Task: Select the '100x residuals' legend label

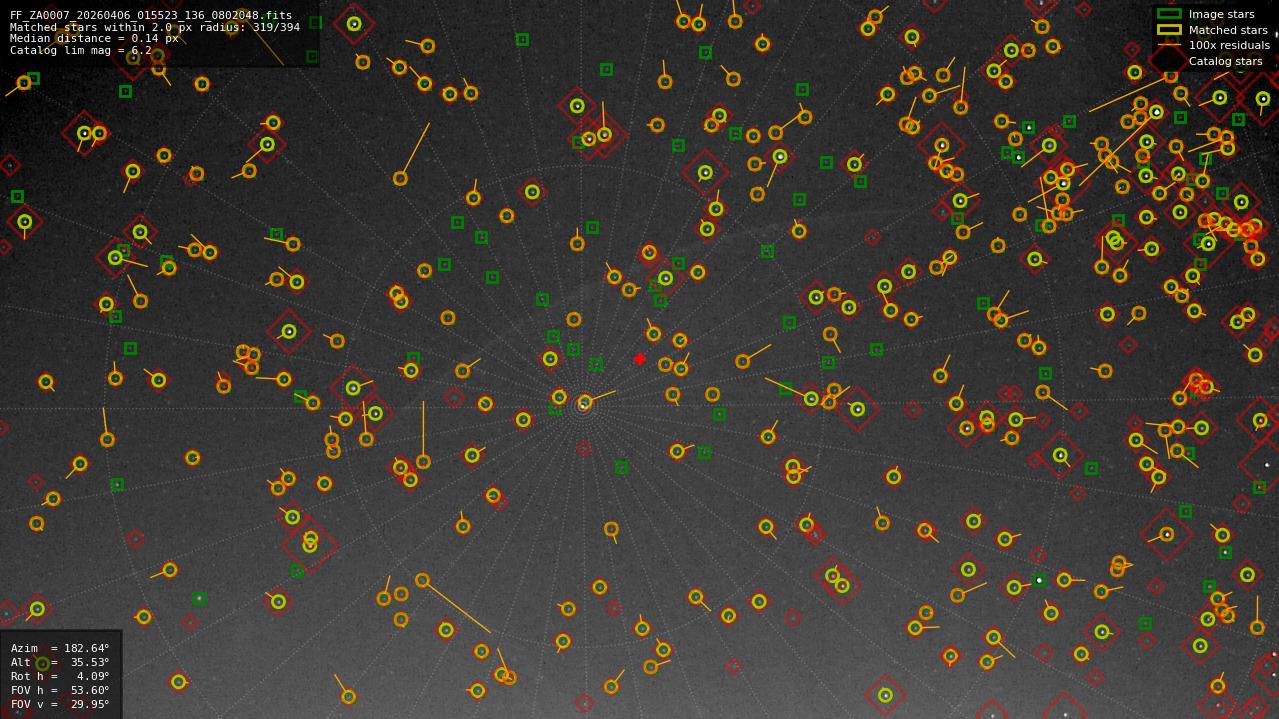Action: 1229,45
